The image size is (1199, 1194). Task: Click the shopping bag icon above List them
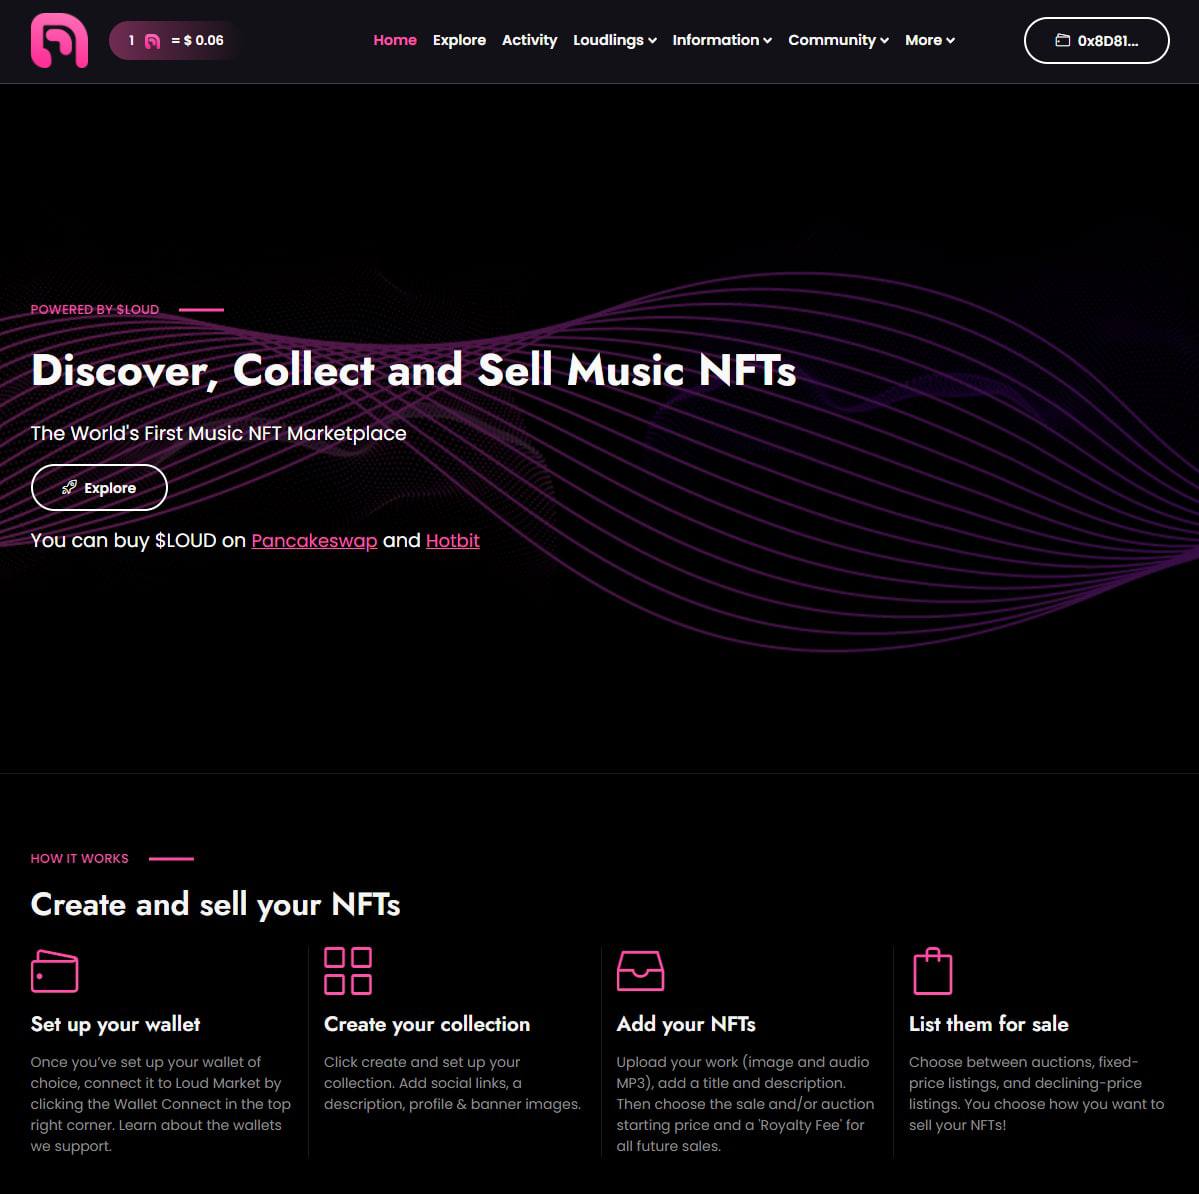933,970
